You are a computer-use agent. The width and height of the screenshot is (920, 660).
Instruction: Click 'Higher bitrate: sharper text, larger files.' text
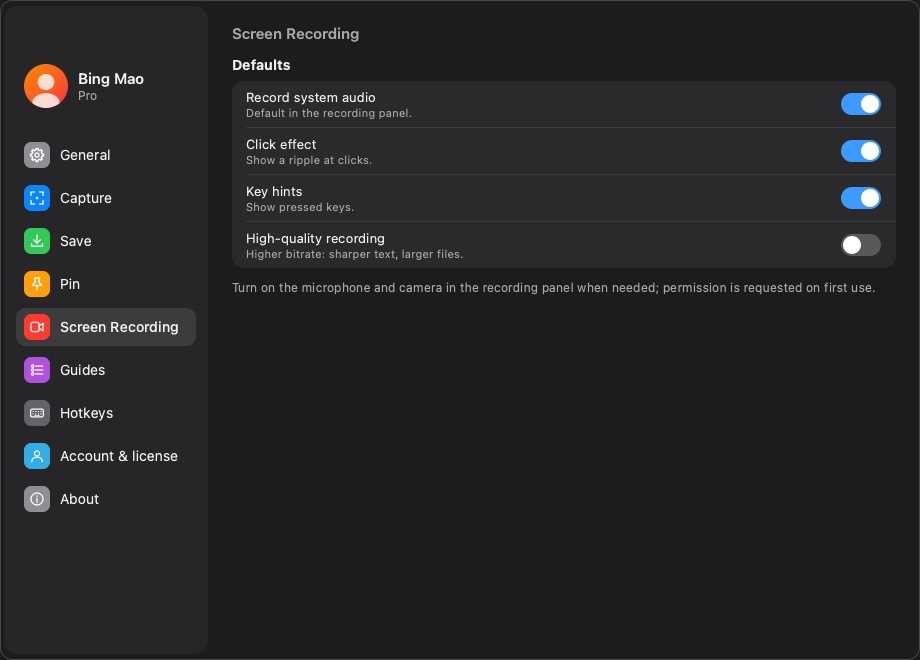(x=354, y=254)
